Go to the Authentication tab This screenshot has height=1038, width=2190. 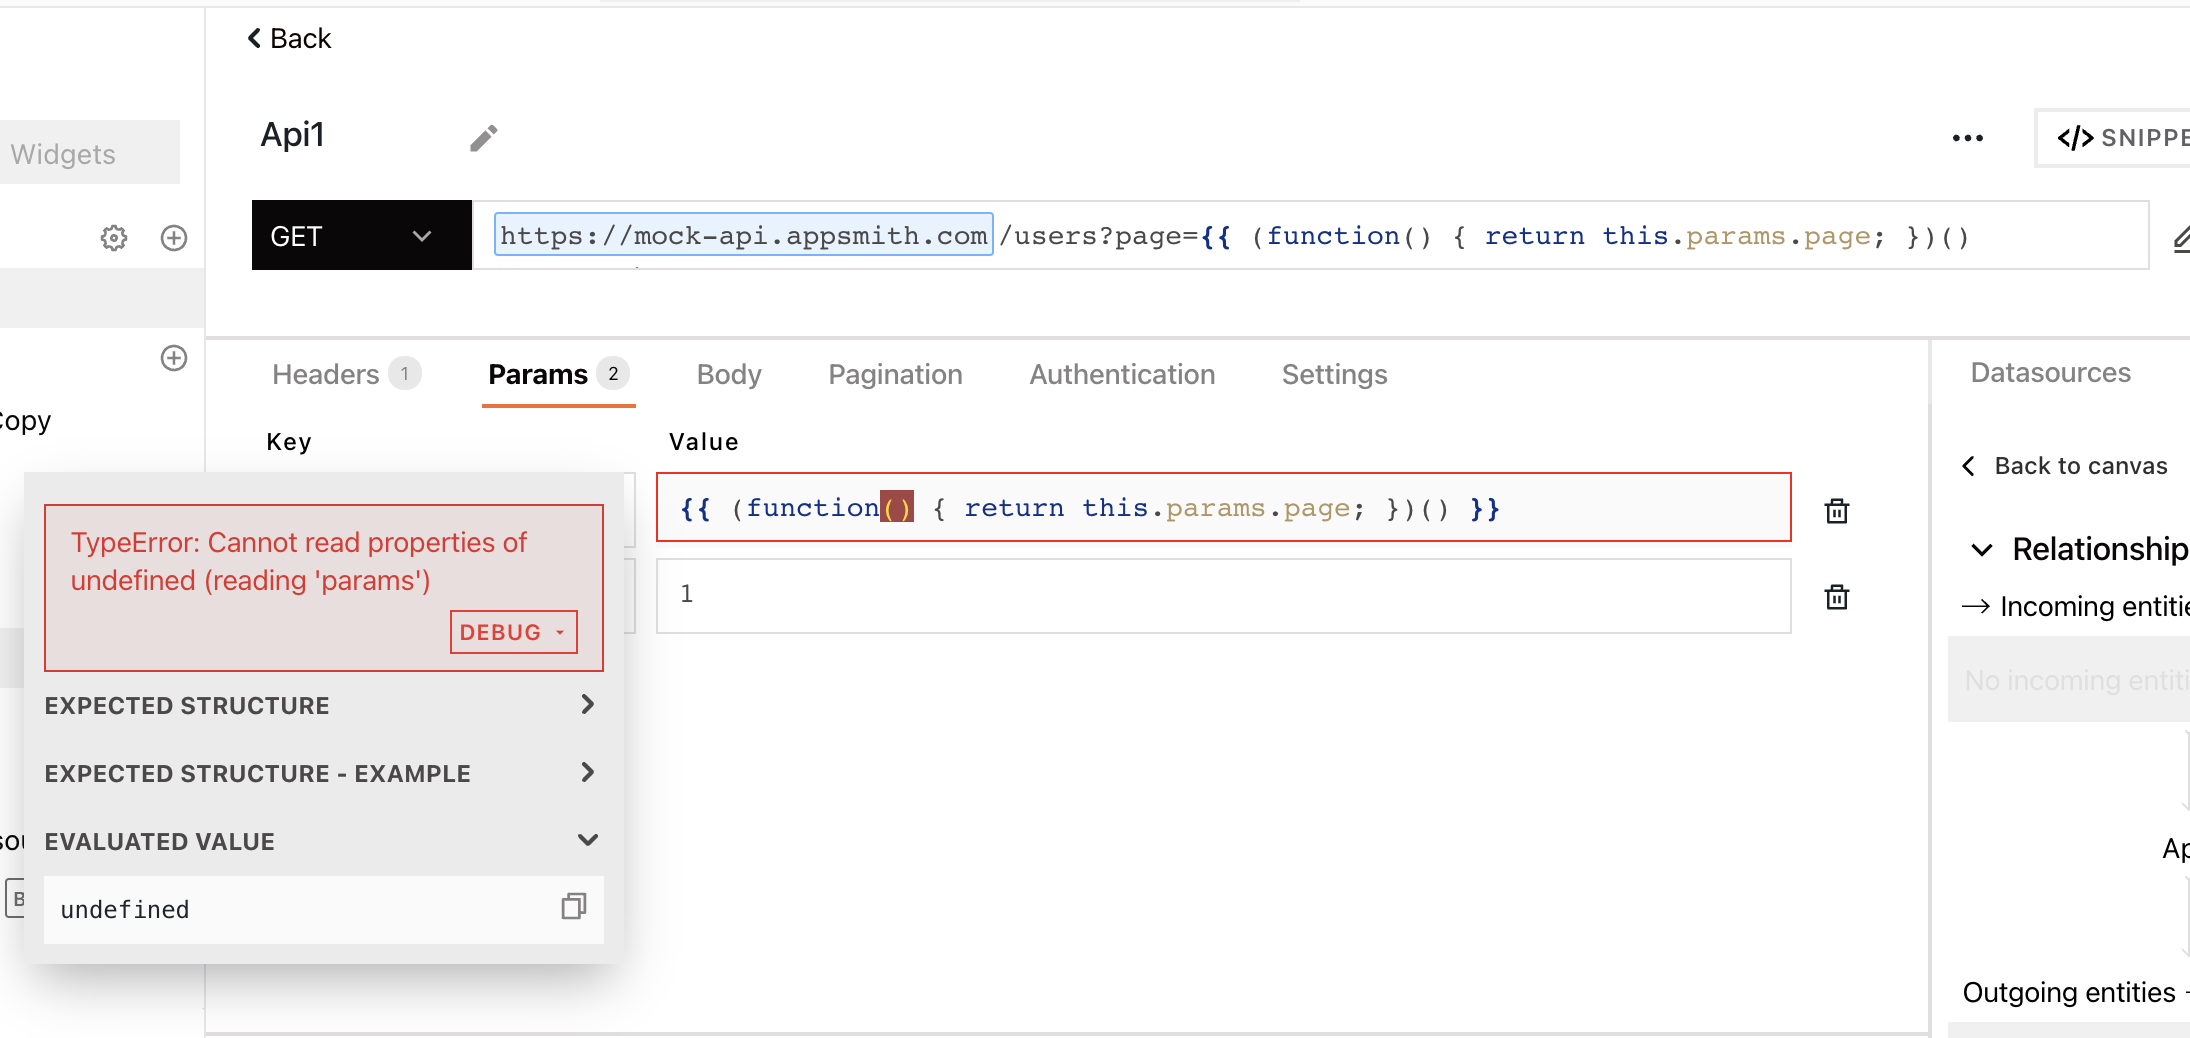coord(1122,374)
